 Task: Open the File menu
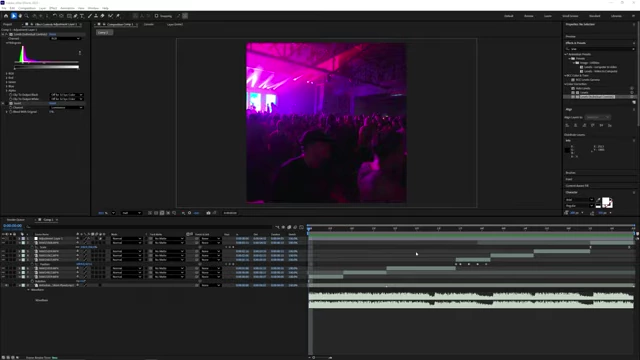click(4, 8)
